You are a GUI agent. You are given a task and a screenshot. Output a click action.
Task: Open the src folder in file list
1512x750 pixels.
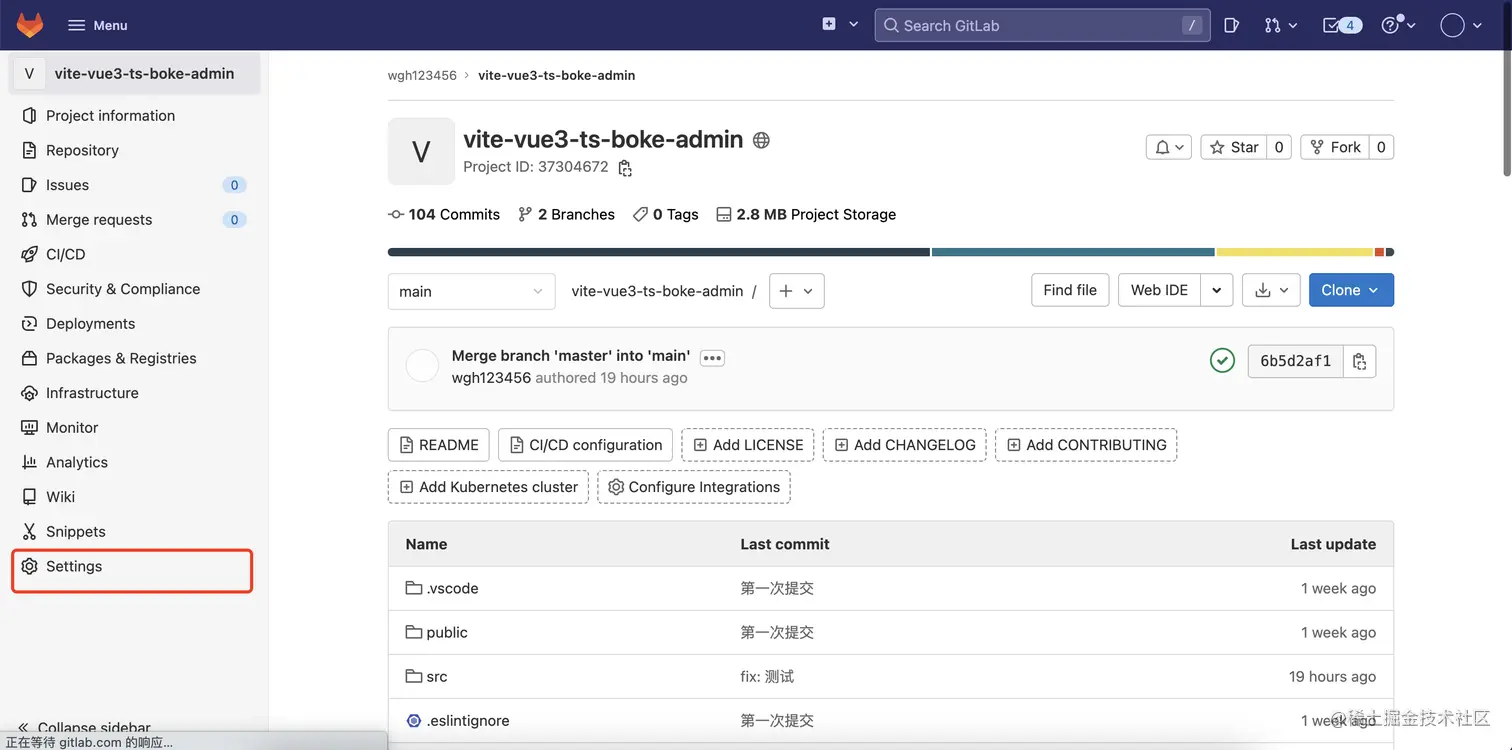coord(437,676)
